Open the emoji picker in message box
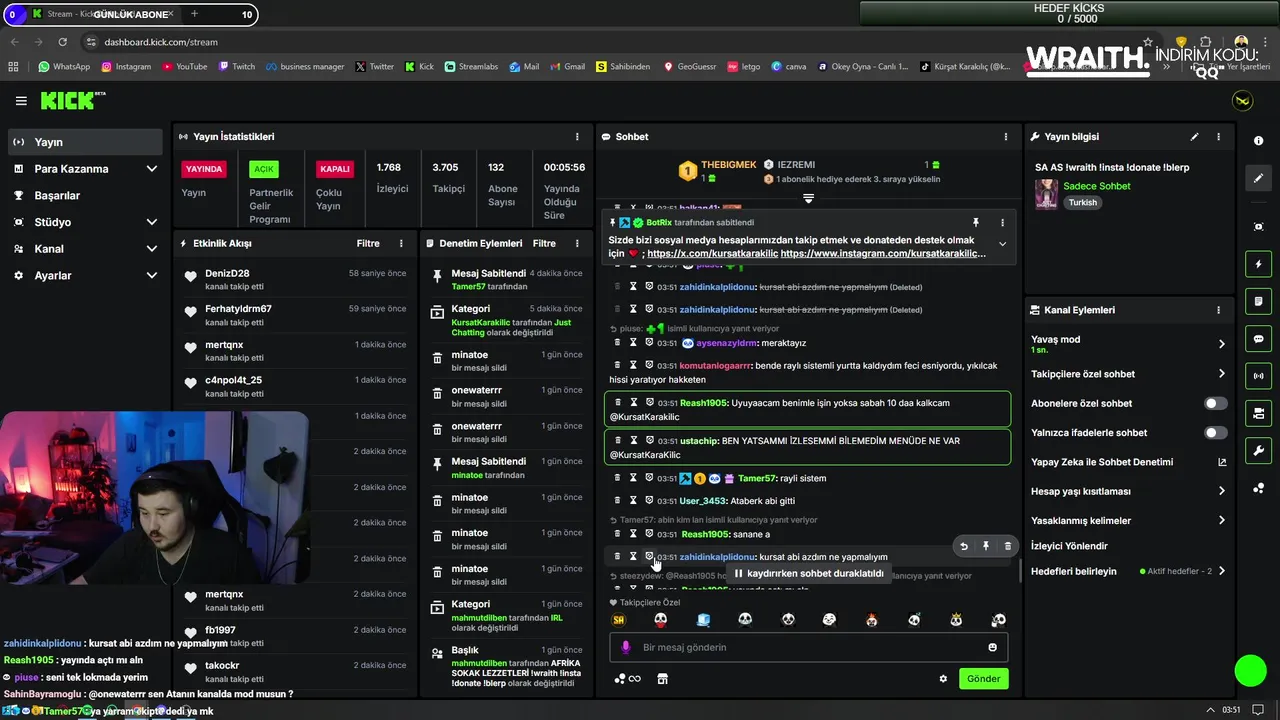 tap(993, 648)
